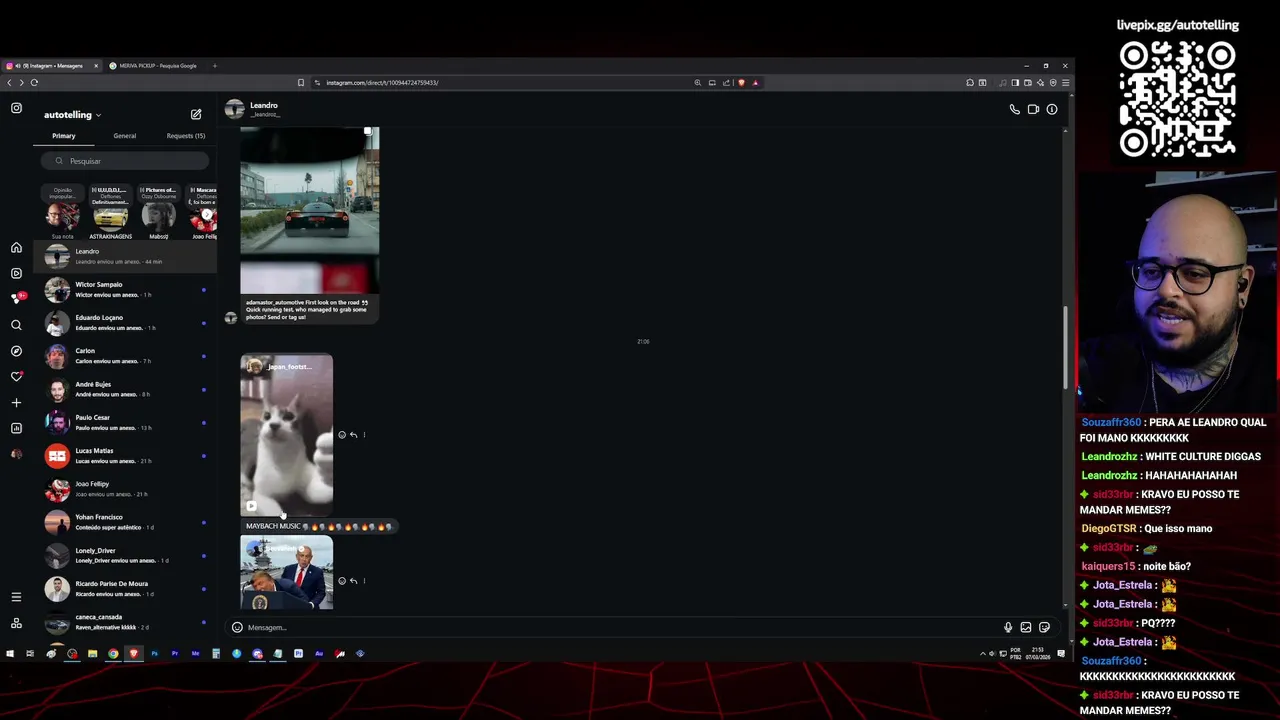
Task: Open the shared car reel thumbnail
Action: pos(310,210)
